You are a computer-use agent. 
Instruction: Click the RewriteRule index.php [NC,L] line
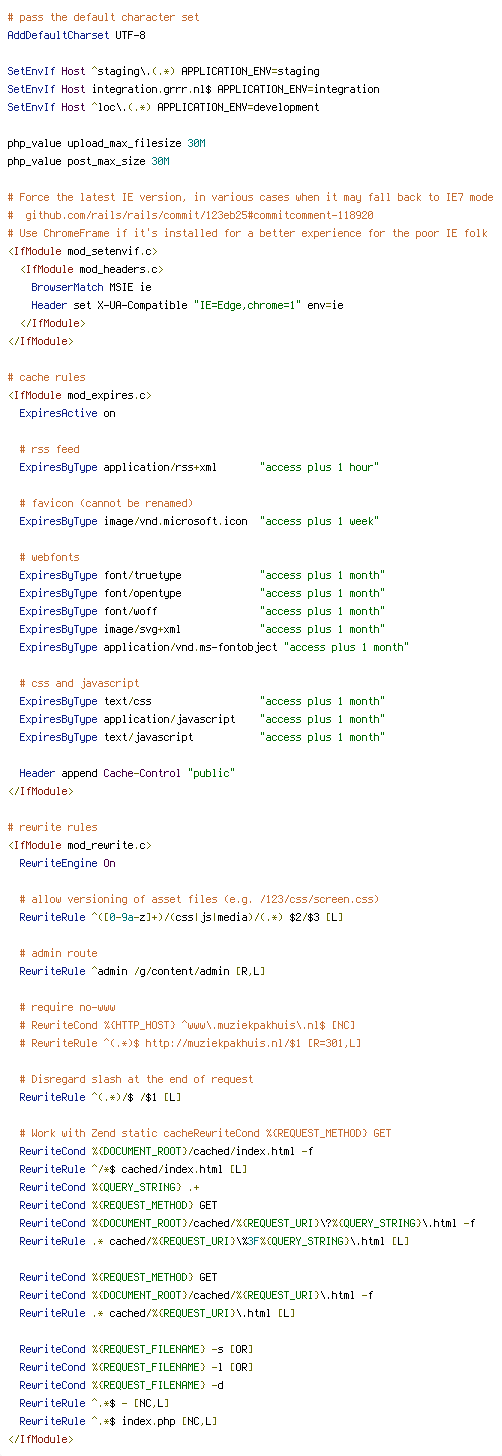tap(118, 1421)
